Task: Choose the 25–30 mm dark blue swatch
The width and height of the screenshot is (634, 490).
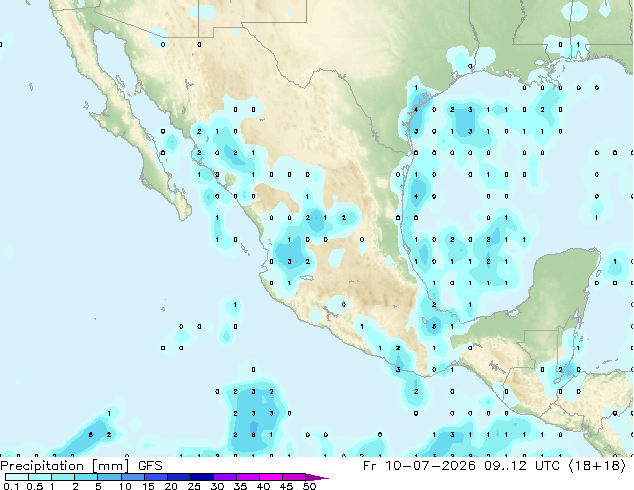Action: [201, 477]
